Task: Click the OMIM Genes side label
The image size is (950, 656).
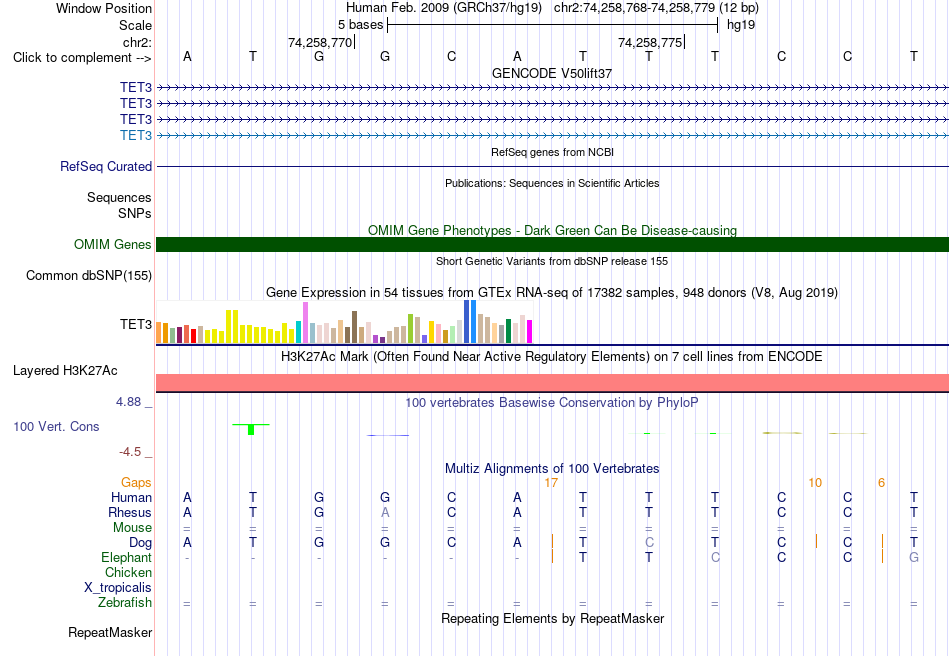Action: [113, 244]
